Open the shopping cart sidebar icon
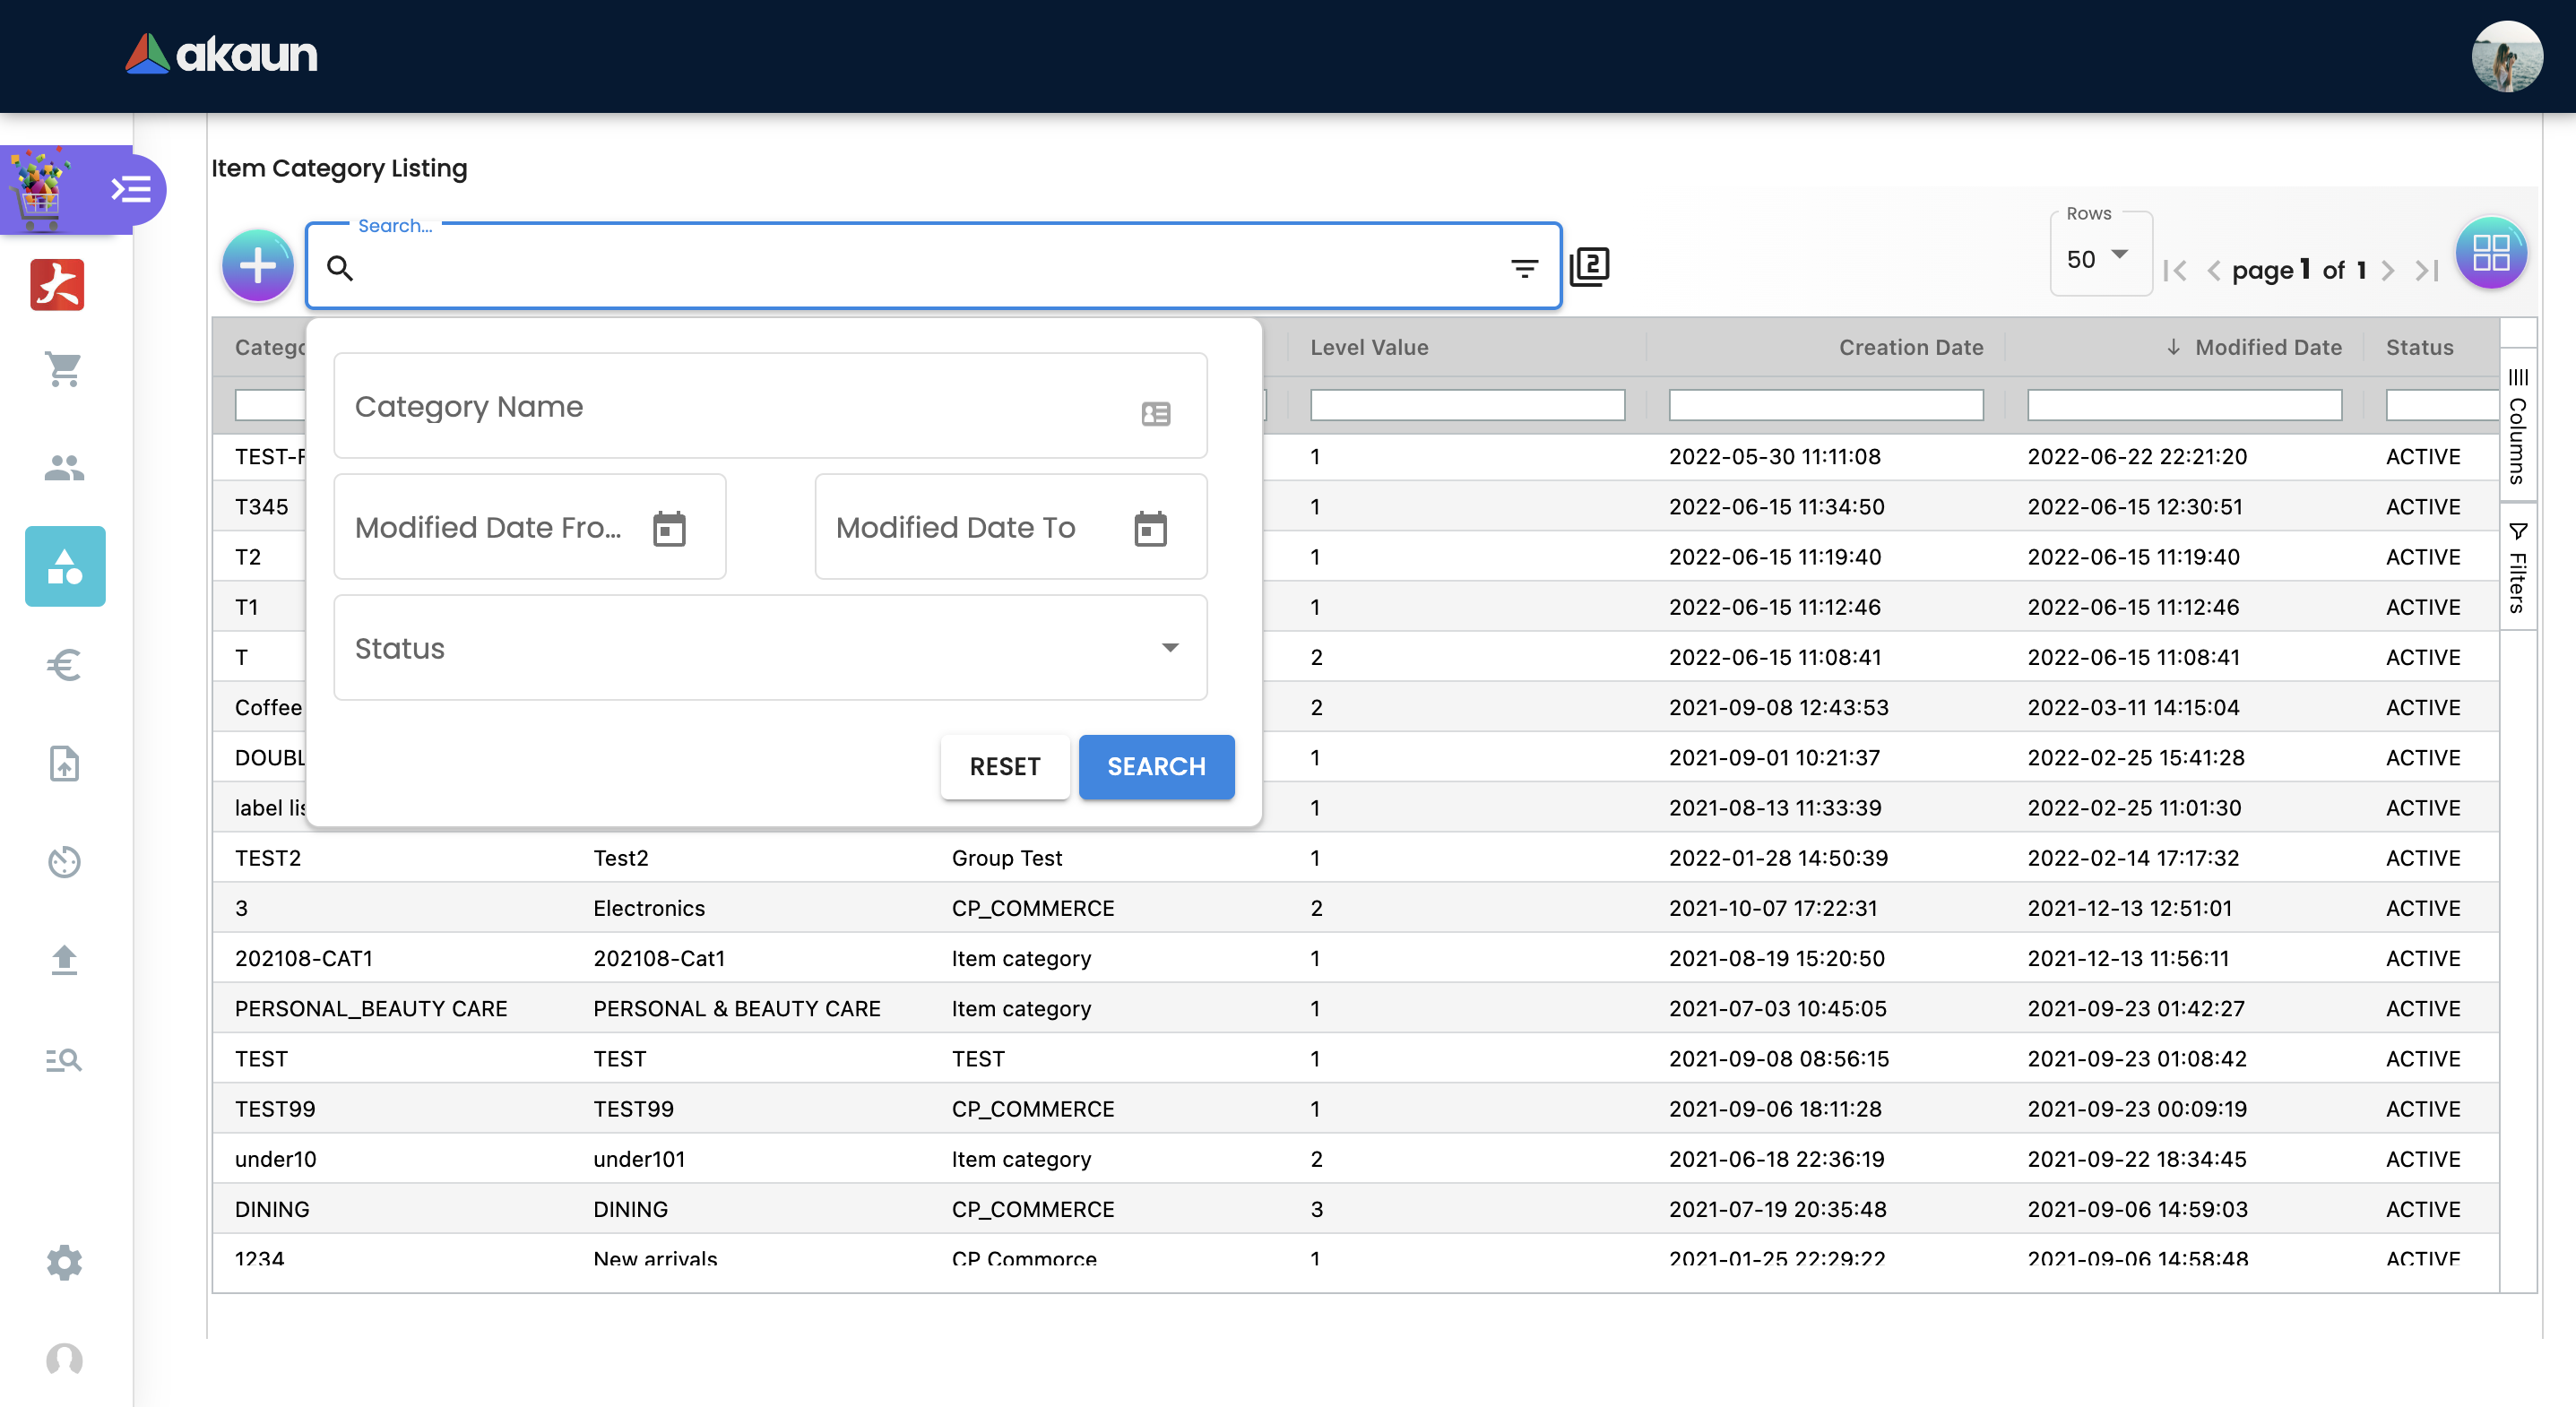The height and width of the screenshot is (1407, 2576). [x=64, y=369]
